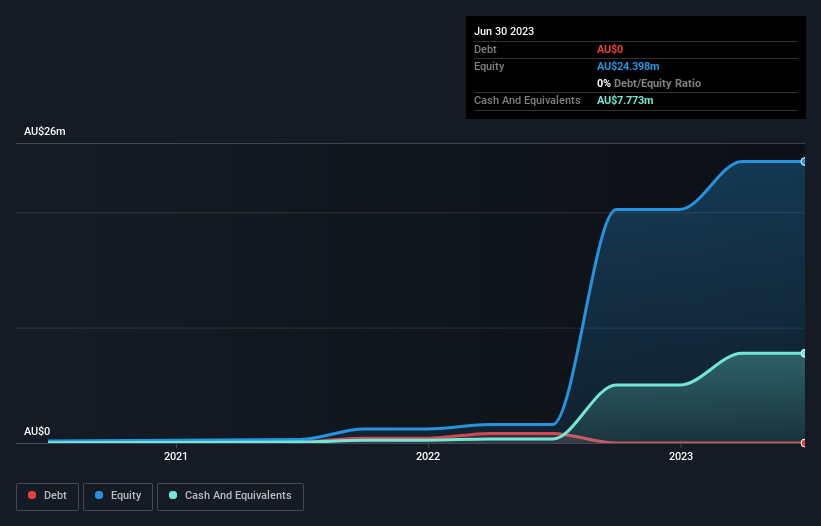Click the blue Equity legend dot

(99, 495)
